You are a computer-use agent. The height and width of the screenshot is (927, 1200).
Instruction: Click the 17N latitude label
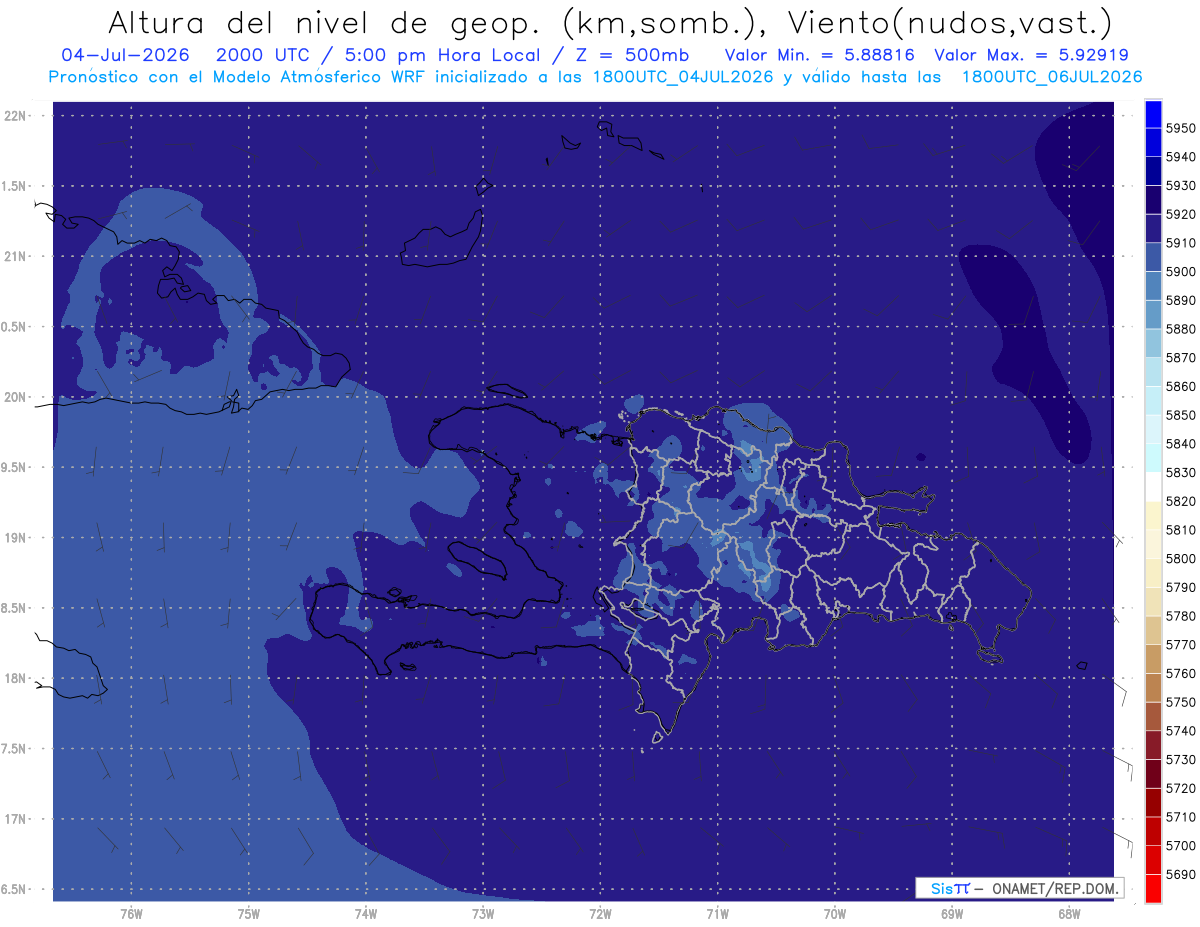(x=14, y=820)
